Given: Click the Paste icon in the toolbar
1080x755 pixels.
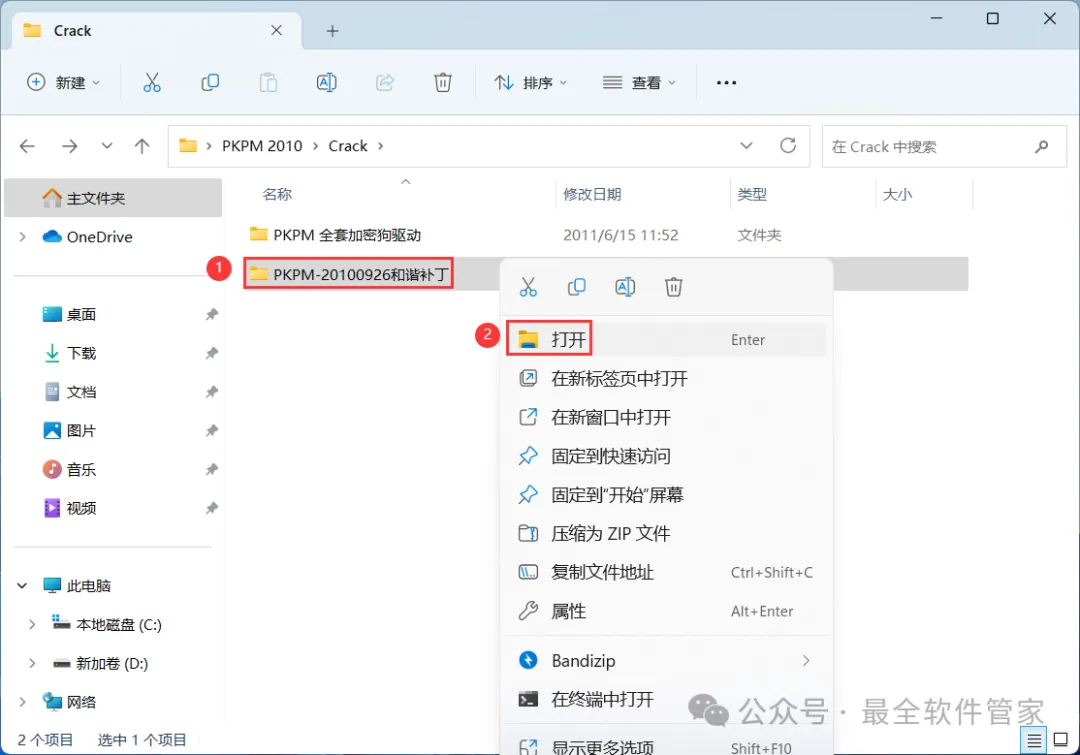Looking at the screenshot, I should tap(268, 83).
